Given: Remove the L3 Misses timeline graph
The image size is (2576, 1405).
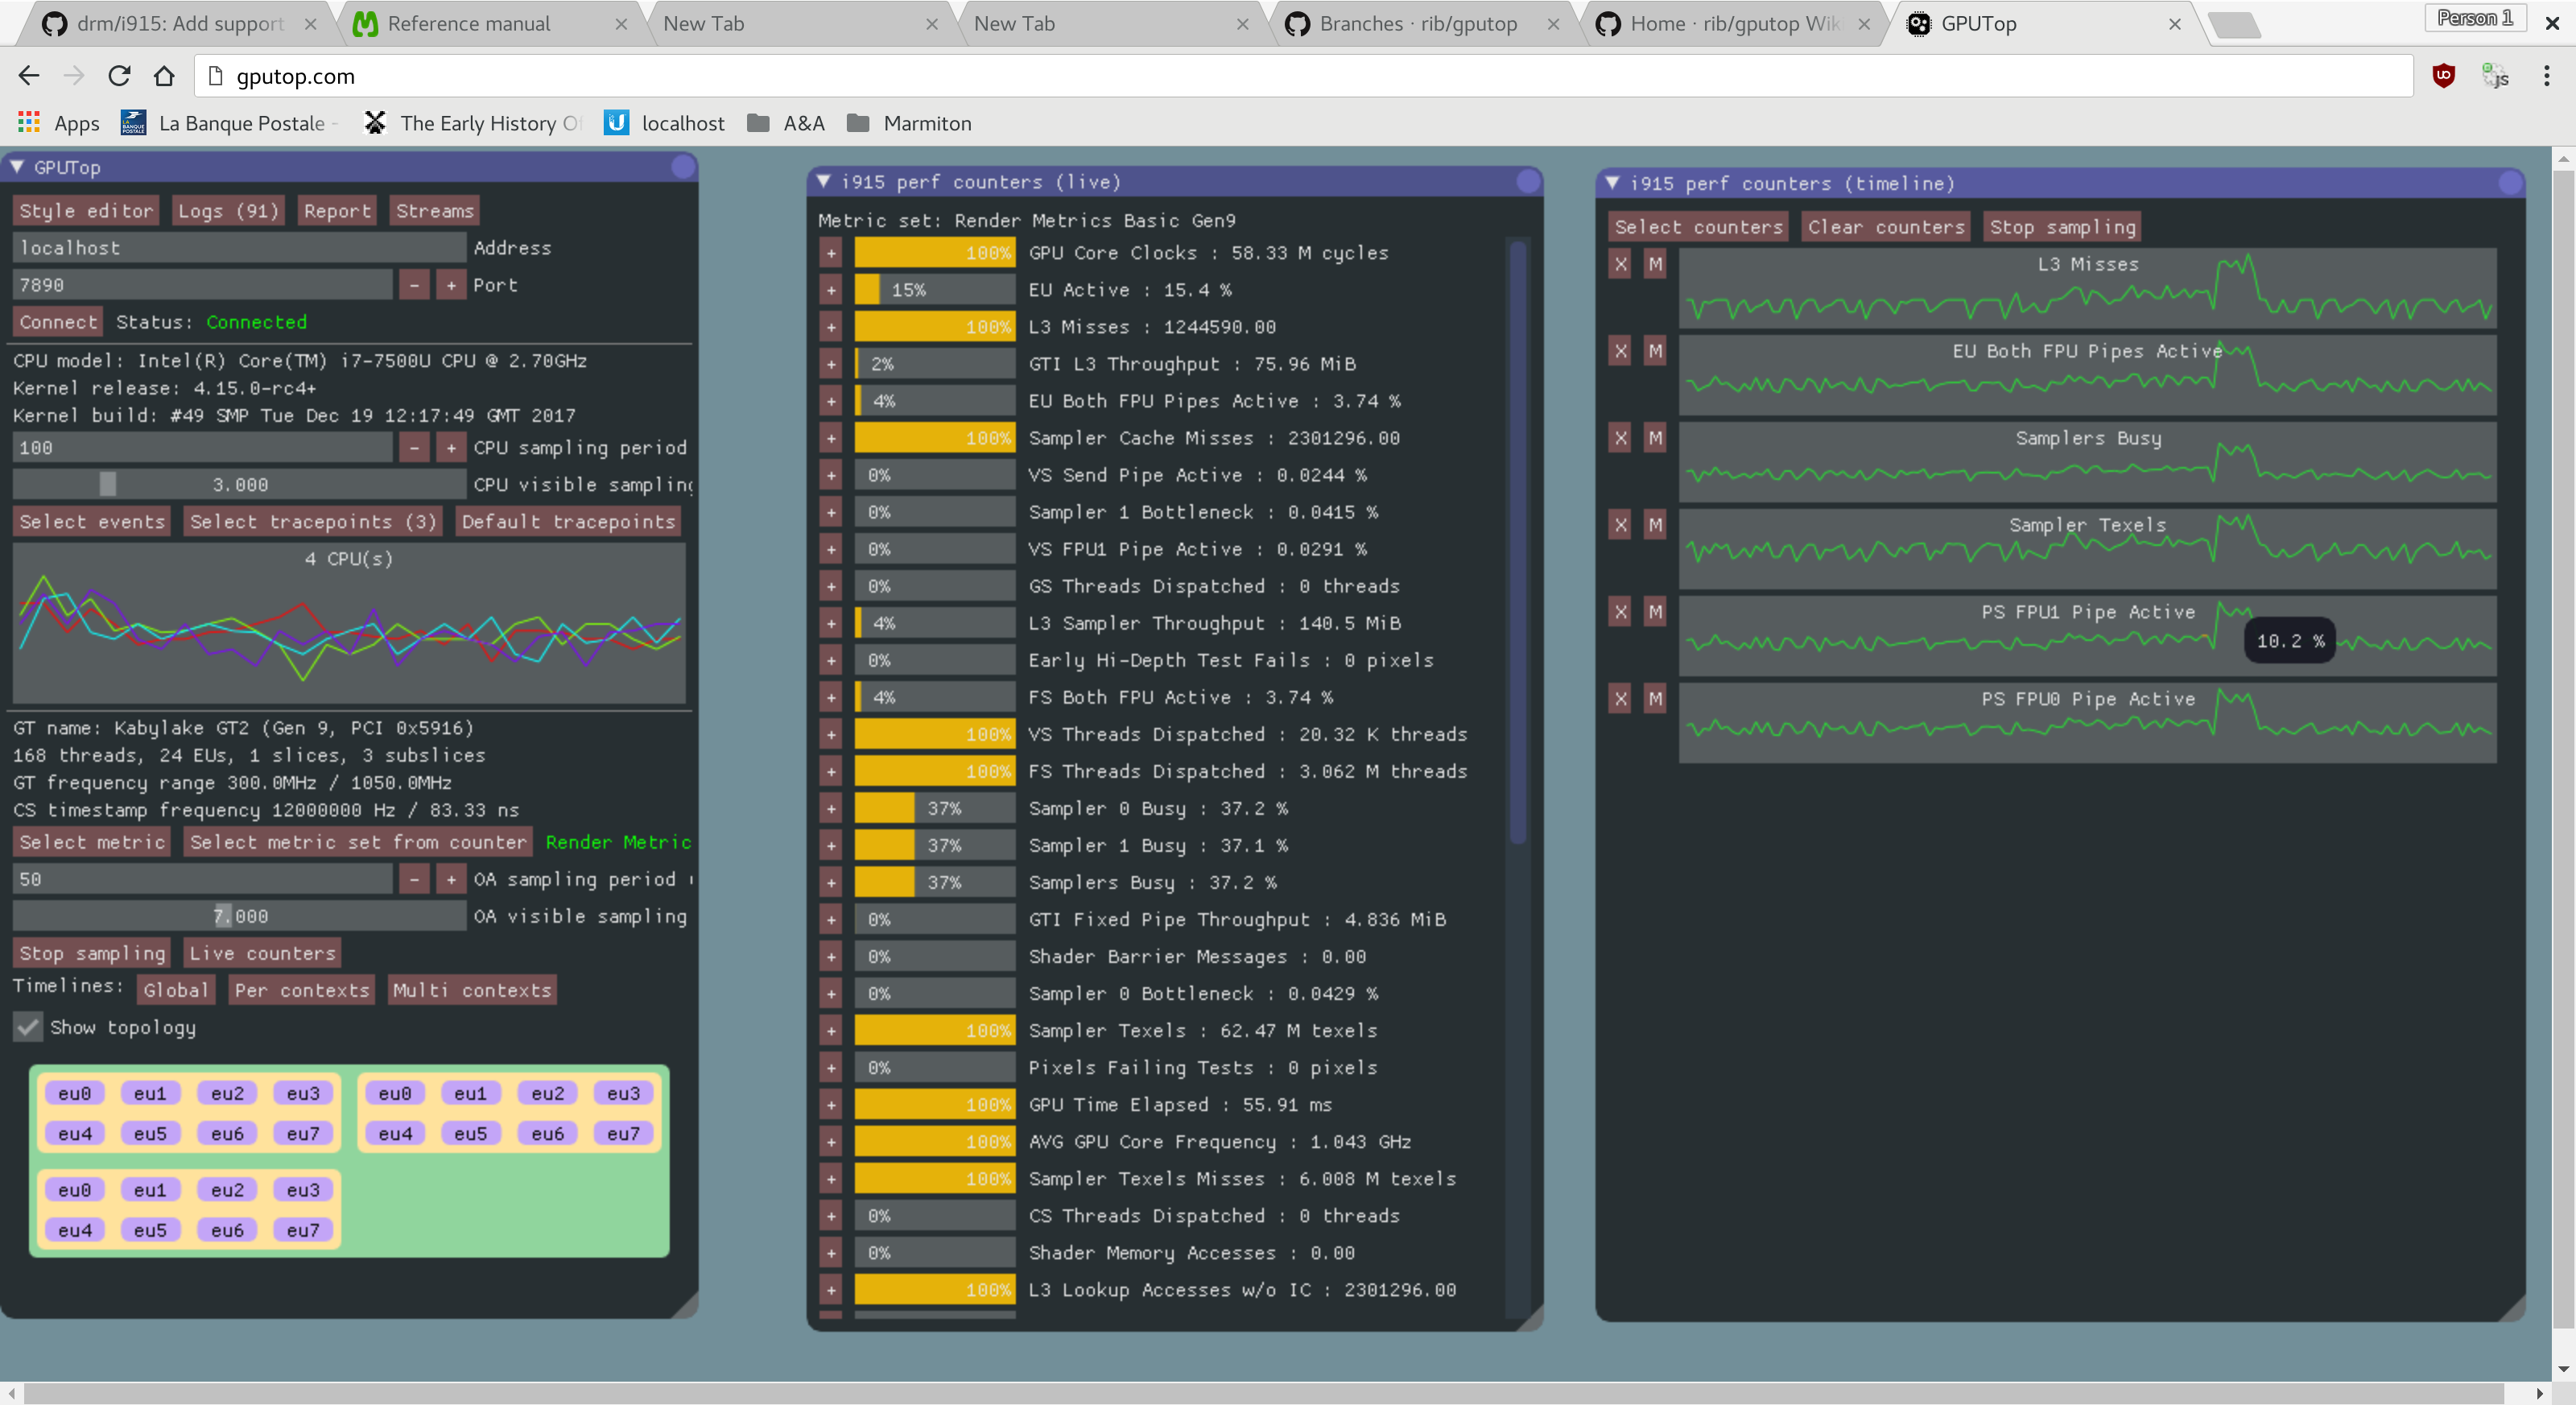Looking at the screenshot, I should 1620,265.
